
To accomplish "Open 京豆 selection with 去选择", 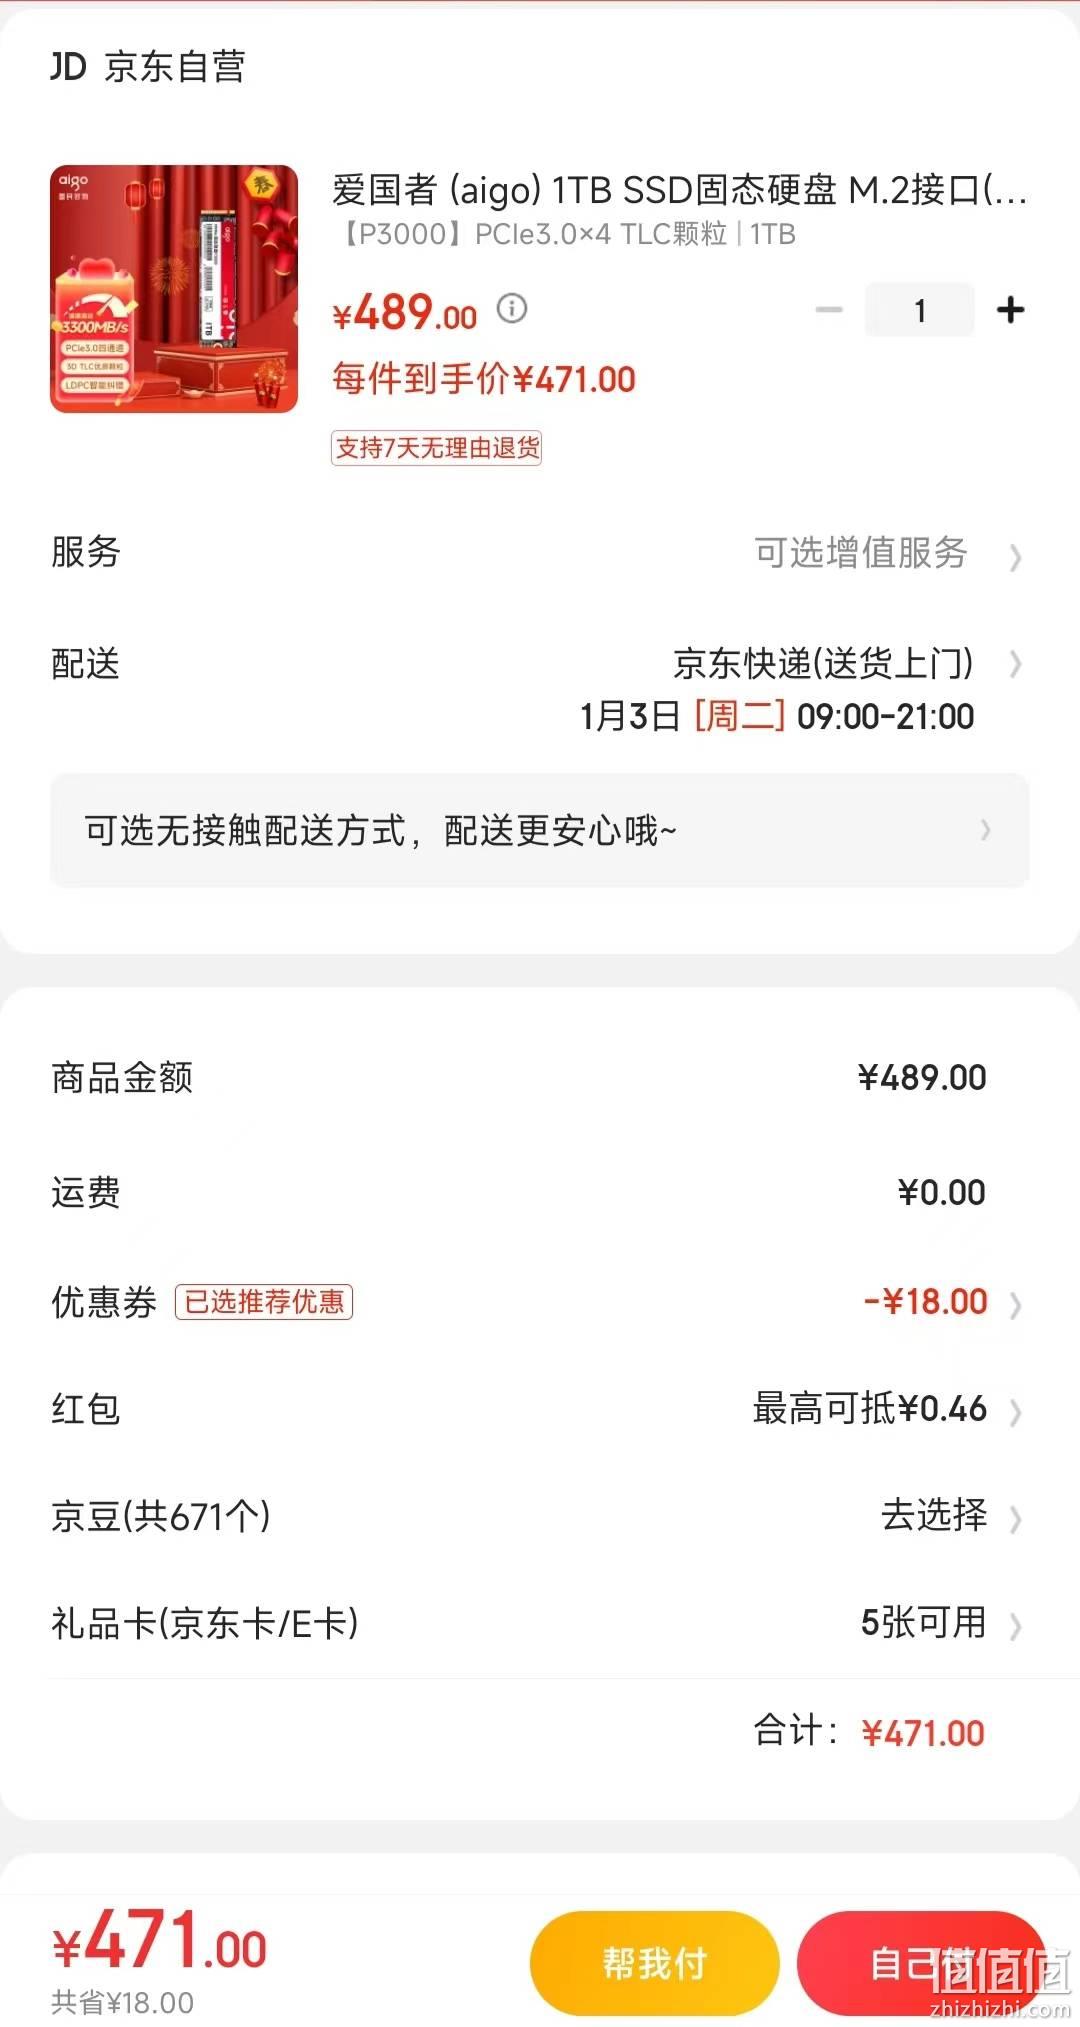I will tap(540, 1516).
